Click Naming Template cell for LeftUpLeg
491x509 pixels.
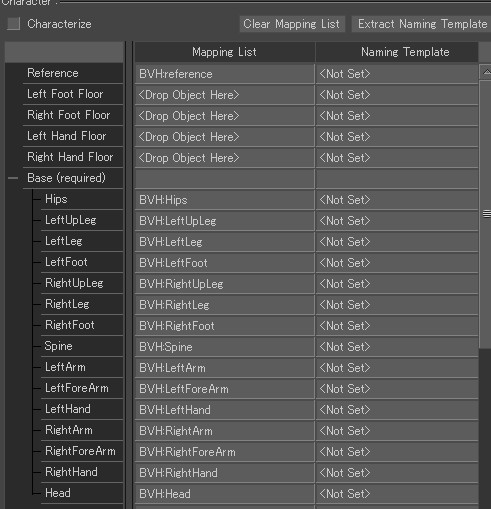coord(397,221)
